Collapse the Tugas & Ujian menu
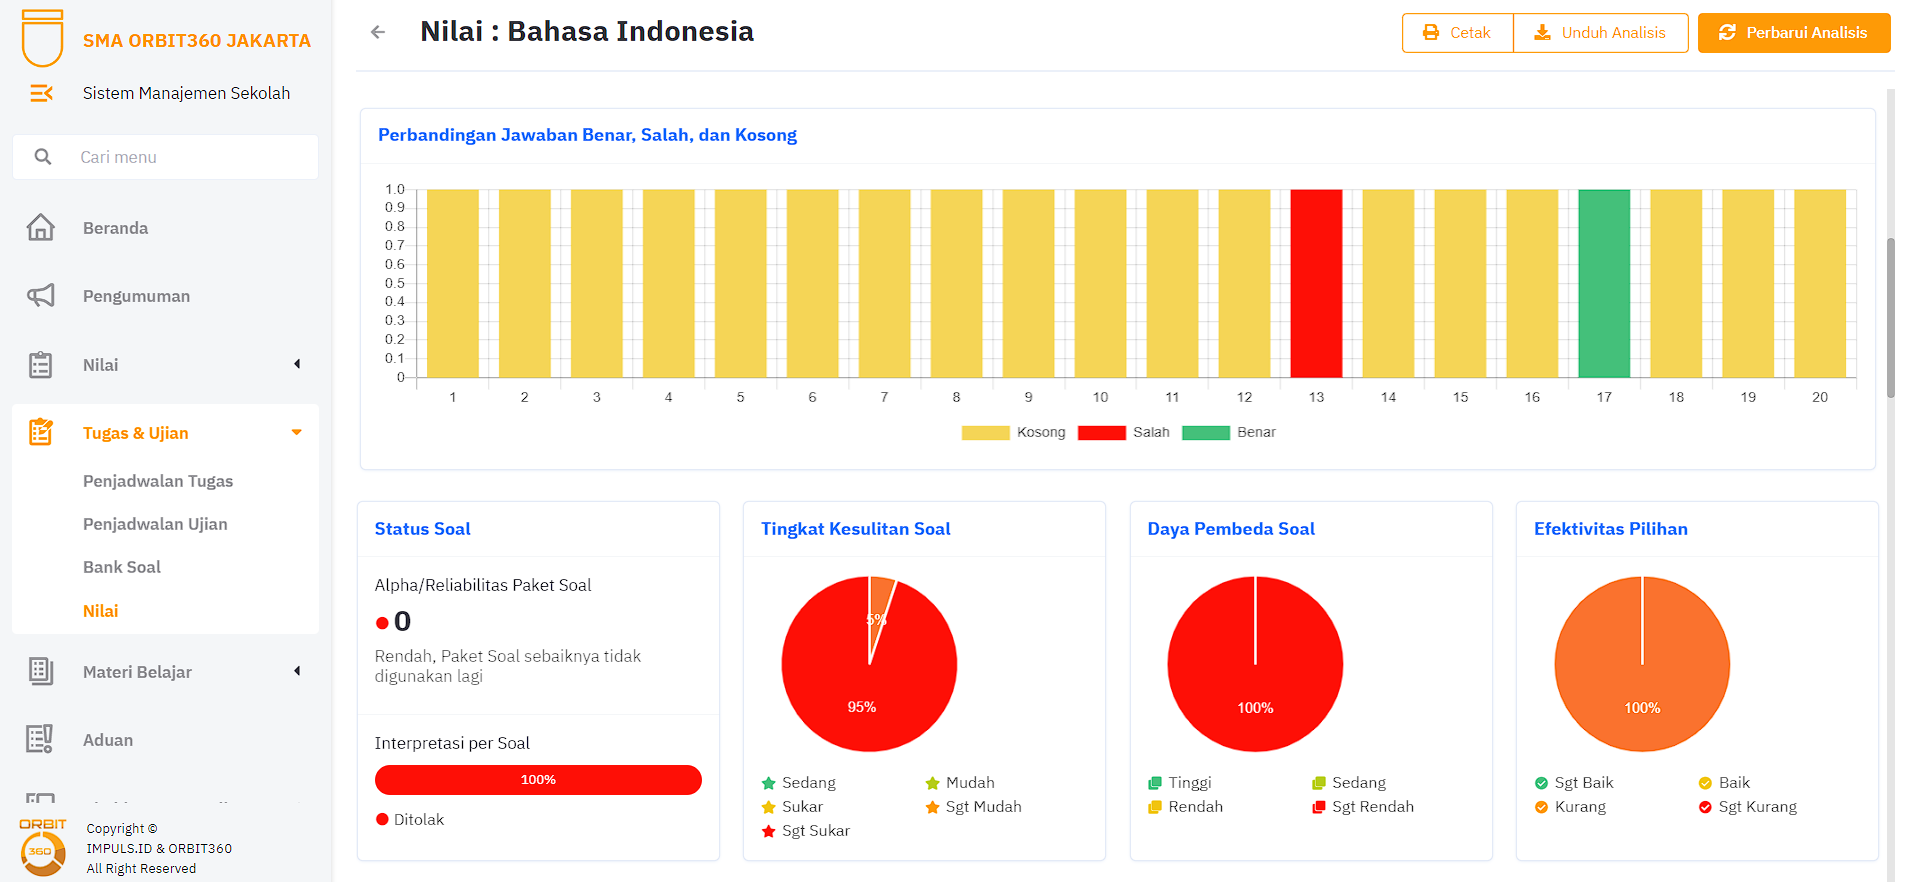The image size is (1920, 882). point(296,432)
